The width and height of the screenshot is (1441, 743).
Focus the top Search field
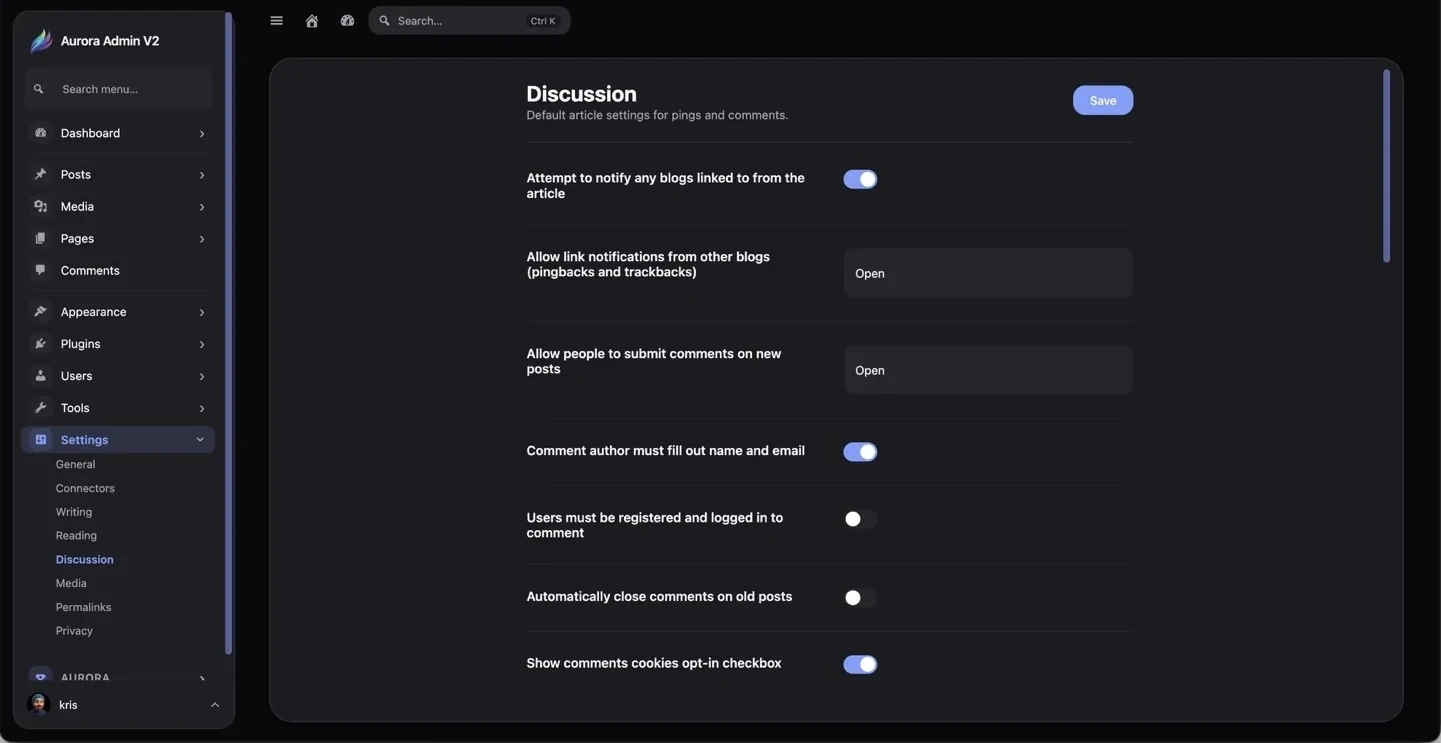pyautogui.click(x=469, y=21)
